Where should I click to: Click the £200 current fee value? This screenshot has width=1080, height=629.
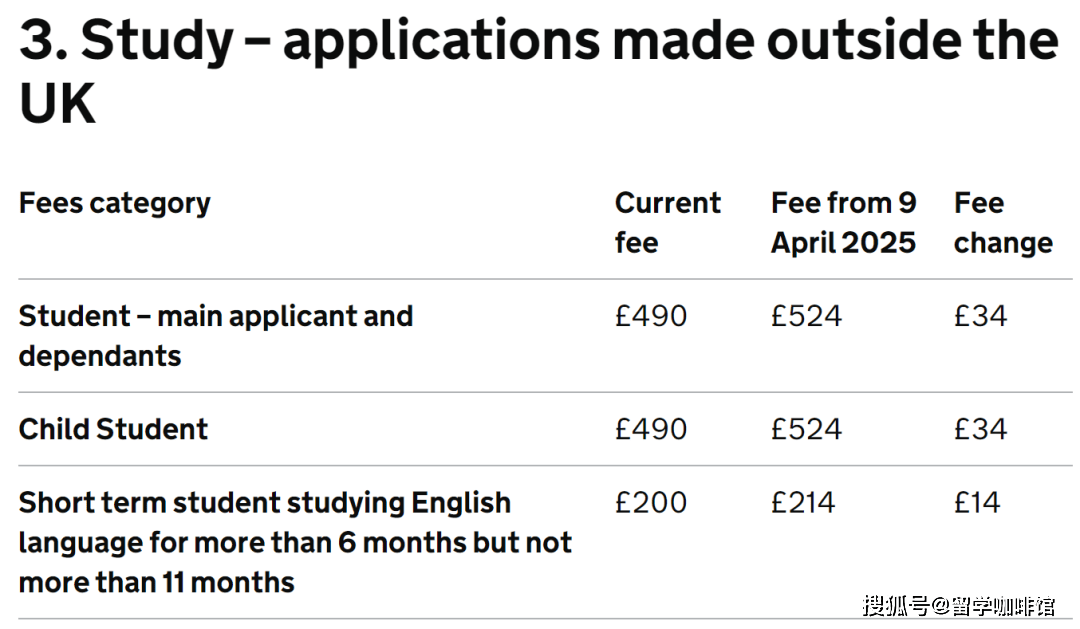651,502
